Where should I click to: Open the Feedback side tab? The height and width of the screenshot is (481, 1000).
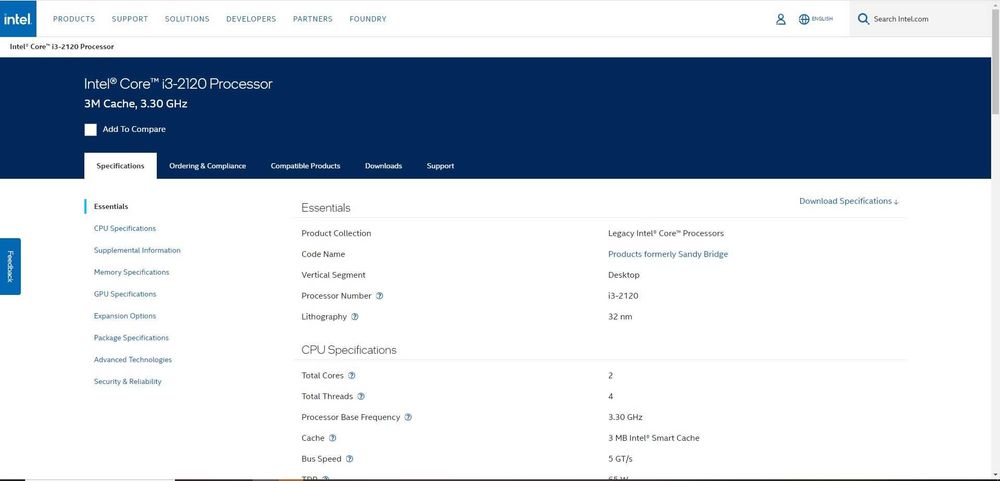10,267
